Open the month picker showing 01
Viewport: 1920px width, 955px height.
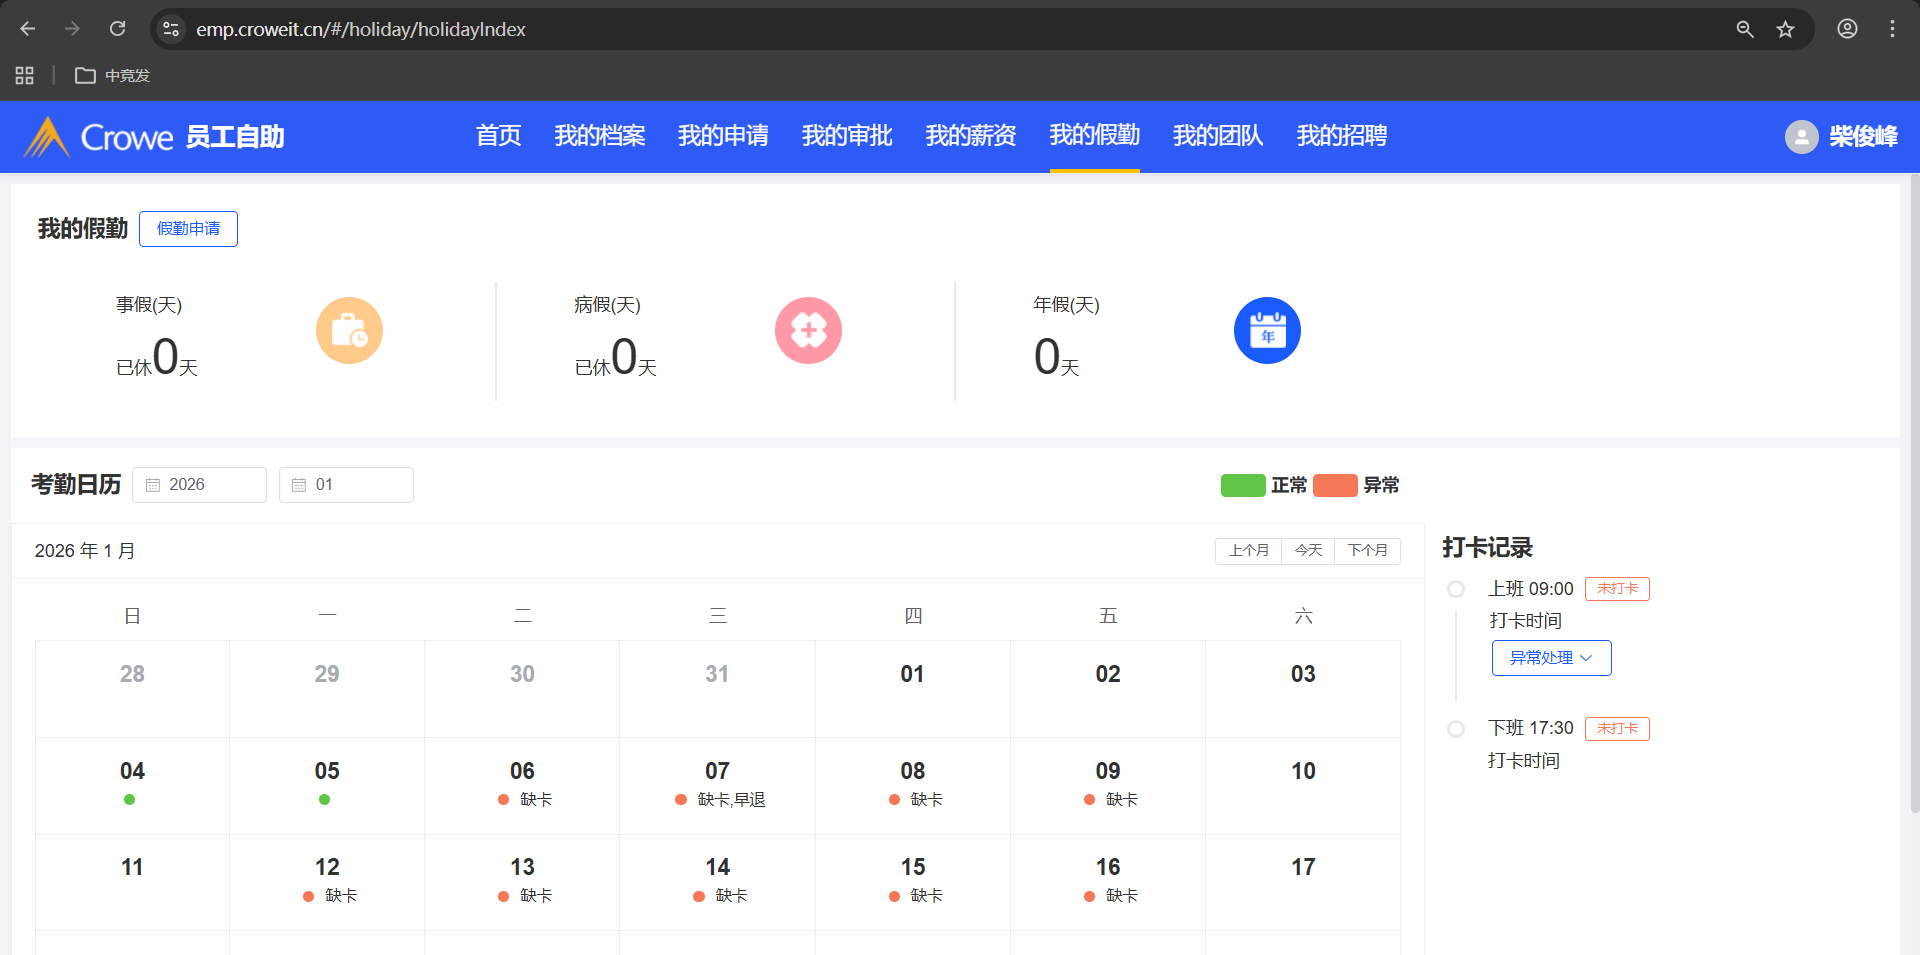click(x=346, y=485)
